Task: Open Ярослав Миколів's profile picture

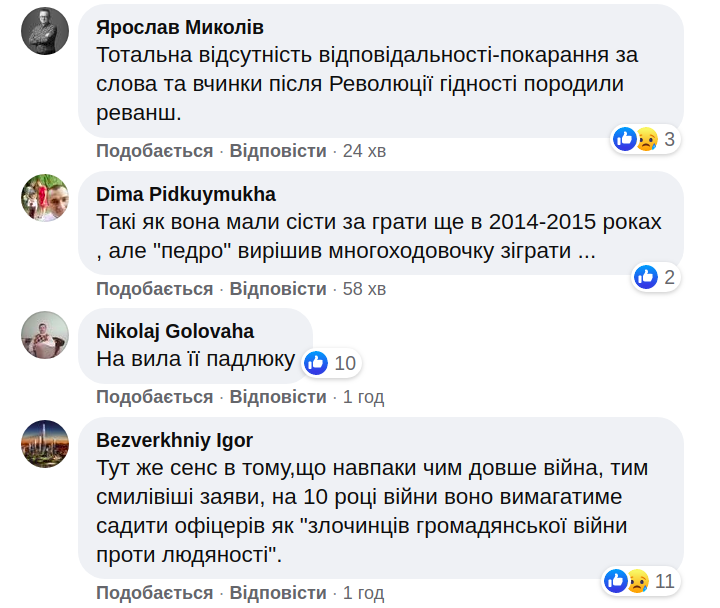Action: tap(45, 31)
